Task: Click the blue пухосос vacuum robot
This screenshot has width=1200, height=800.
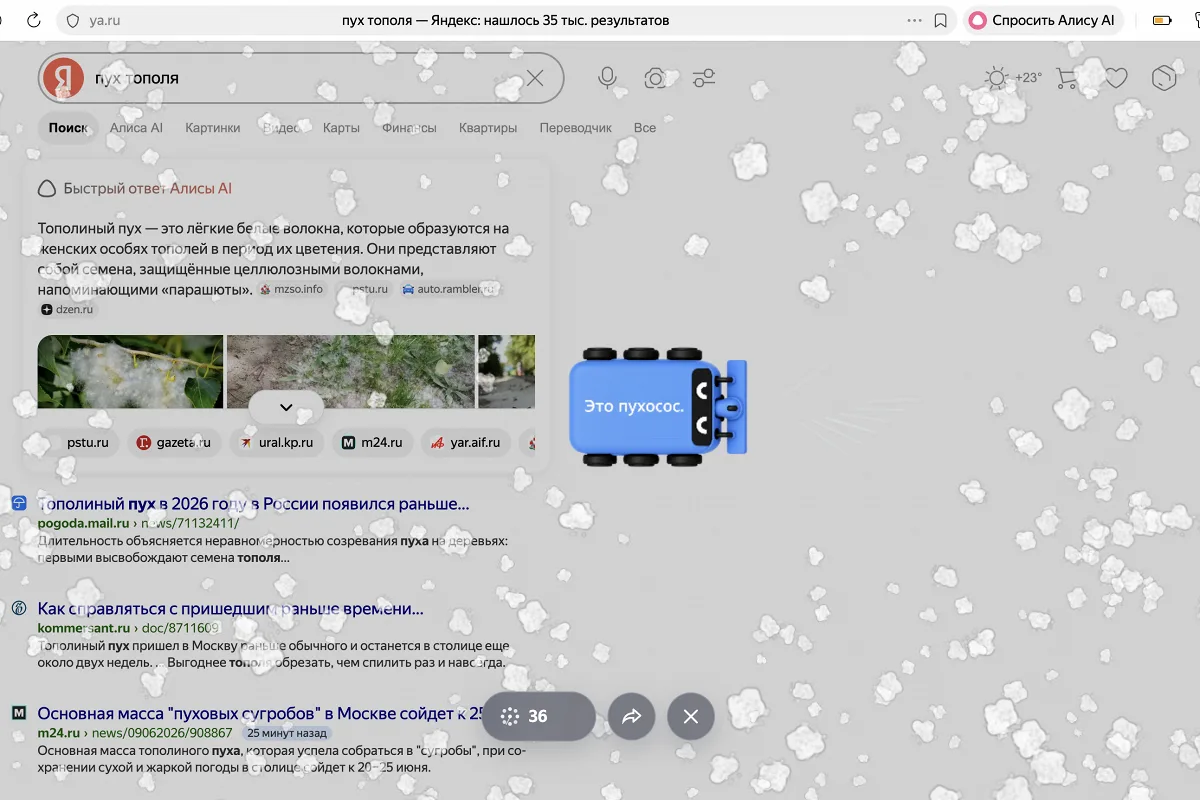Action: coord(658,407)
